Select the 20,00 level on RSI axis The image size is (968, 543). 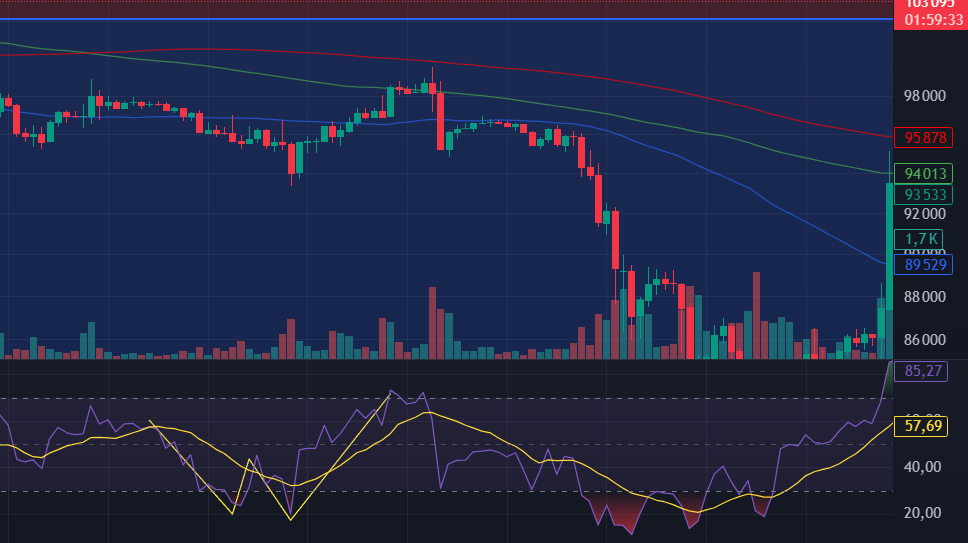pos(924,513)
